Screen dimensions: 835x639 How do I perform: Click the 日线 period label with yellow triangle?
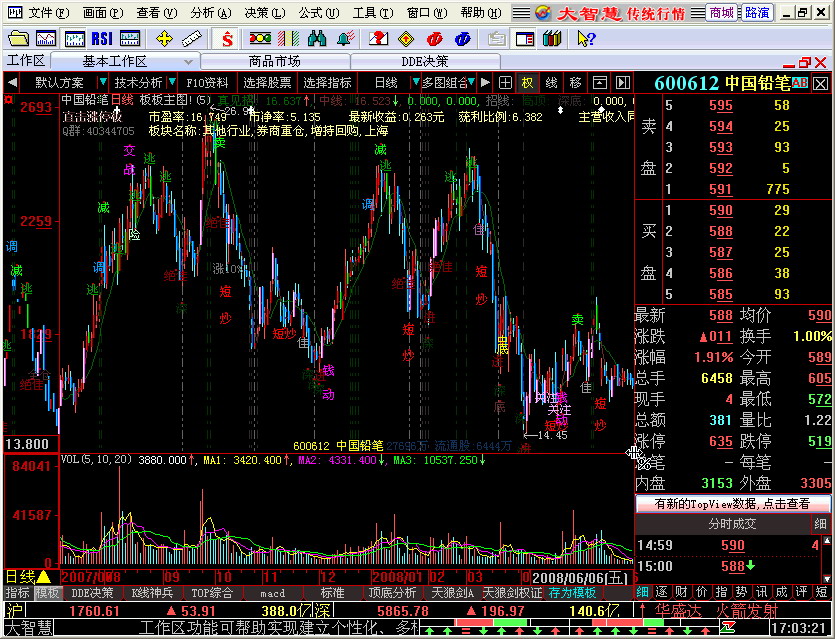[28, 577]
